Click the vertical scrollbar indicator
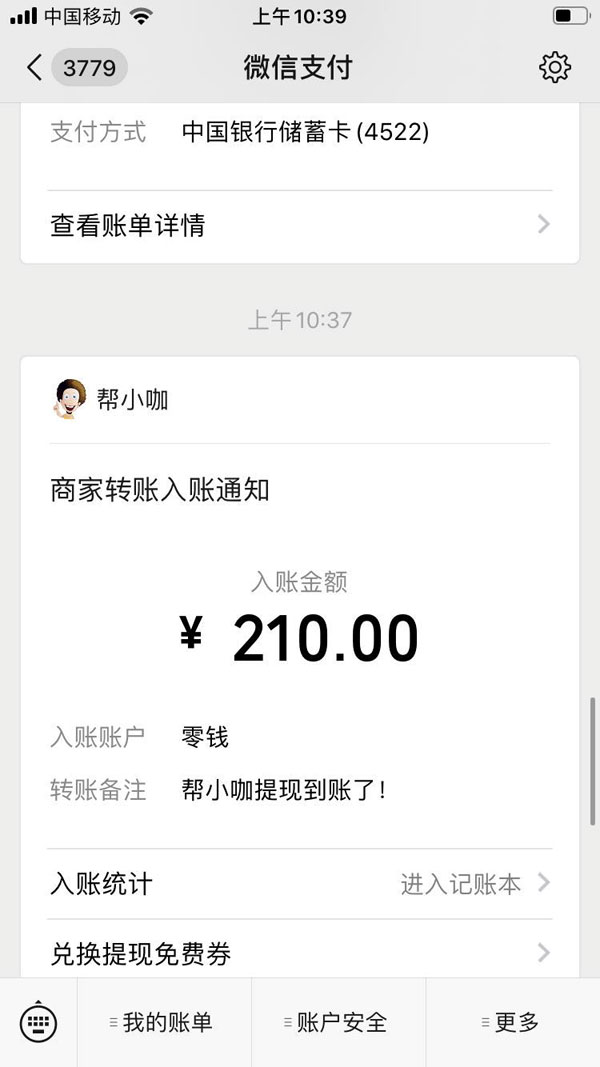This screenshot has width=600, height=1067. coord(593,761)
